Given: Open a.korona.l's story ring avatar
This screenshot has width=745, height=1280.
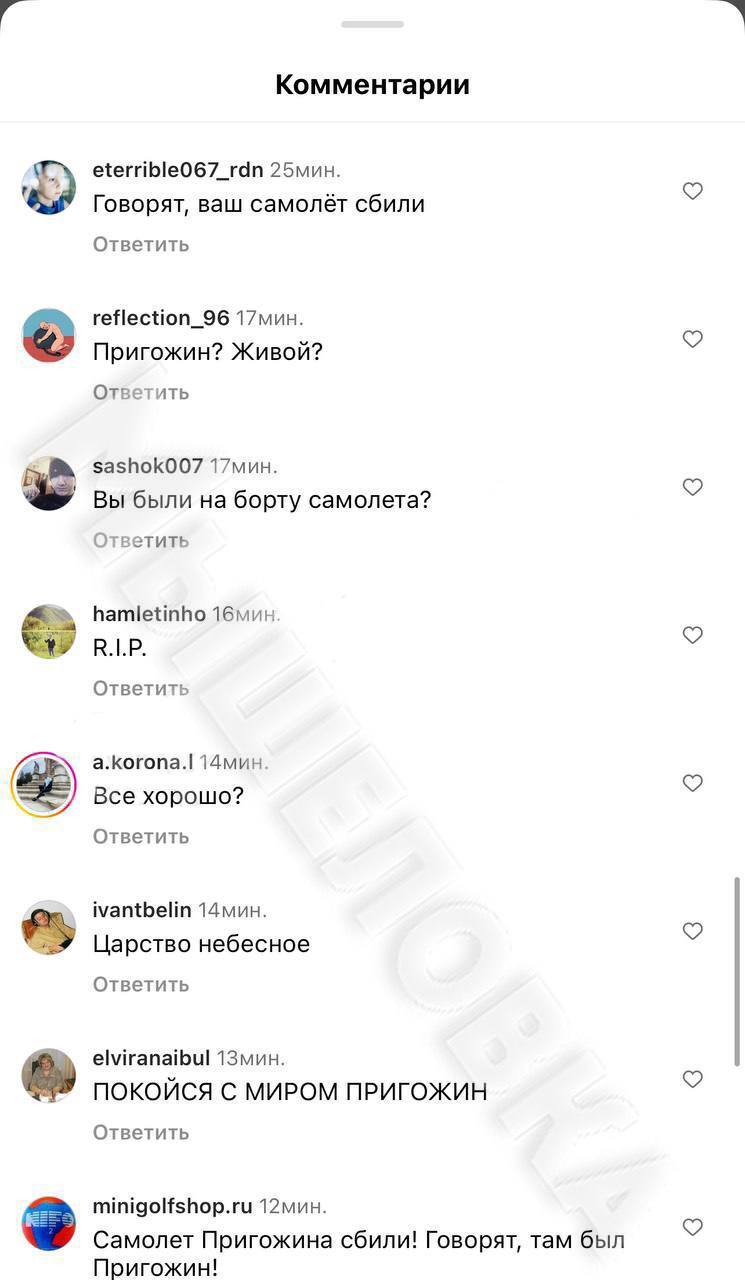Looking at the screenshot, I should pos(44,784).
